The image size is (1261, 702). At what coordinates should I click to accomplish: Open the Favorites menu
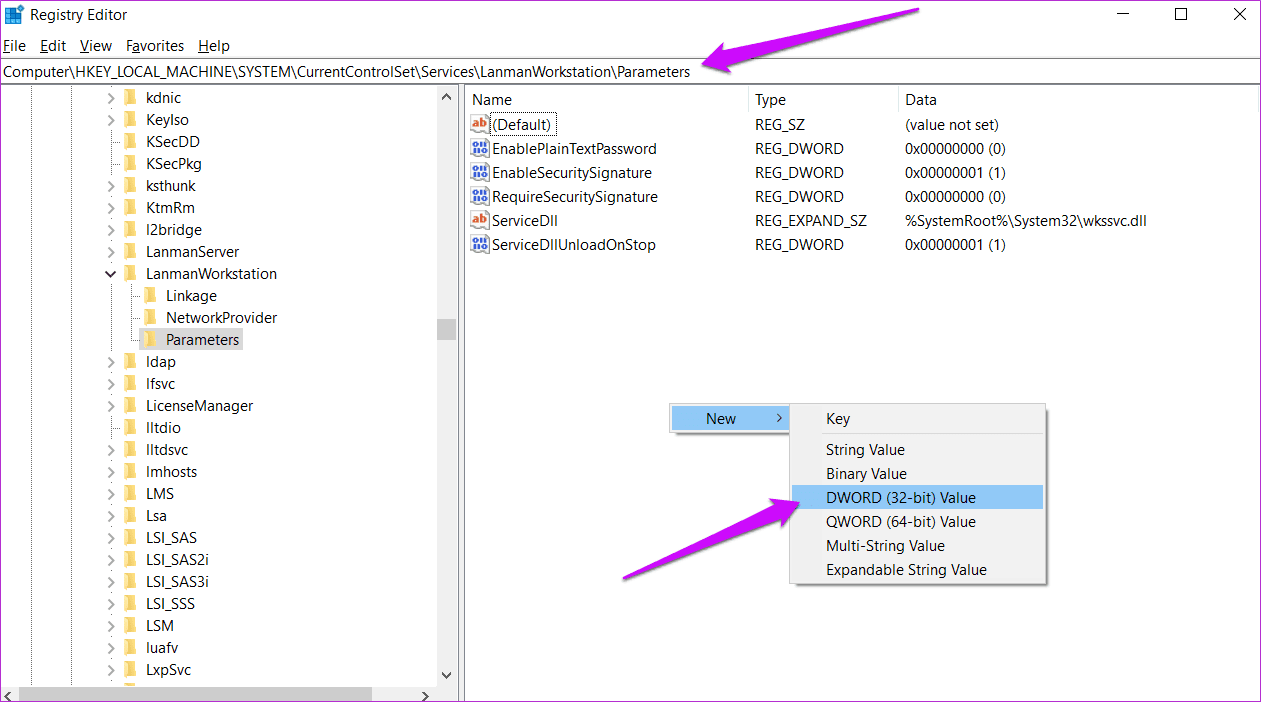click(155, 46)
